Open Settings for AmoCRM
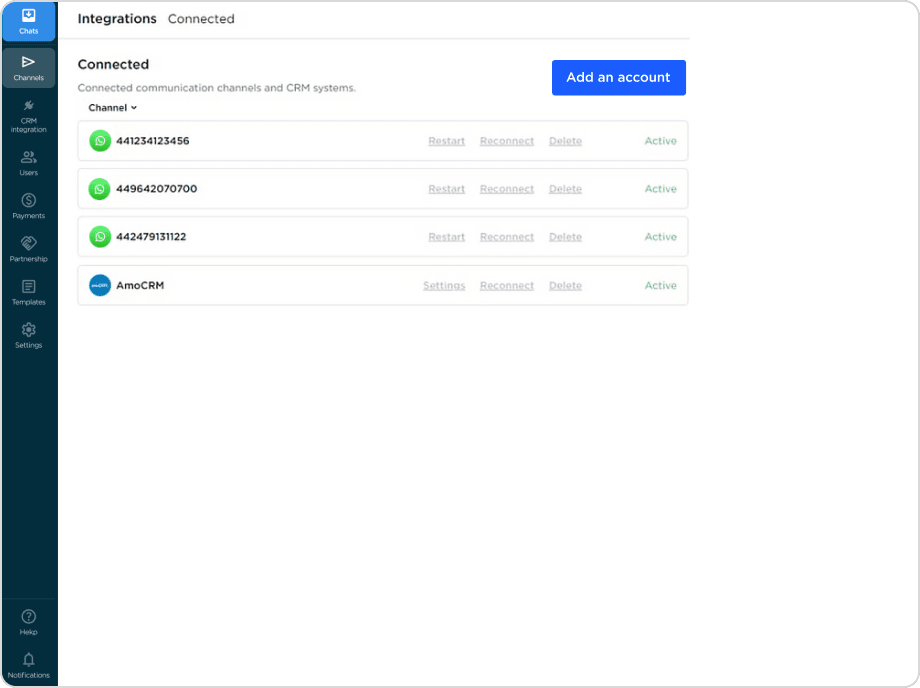920x688 pixels. (x=443, y=285)
